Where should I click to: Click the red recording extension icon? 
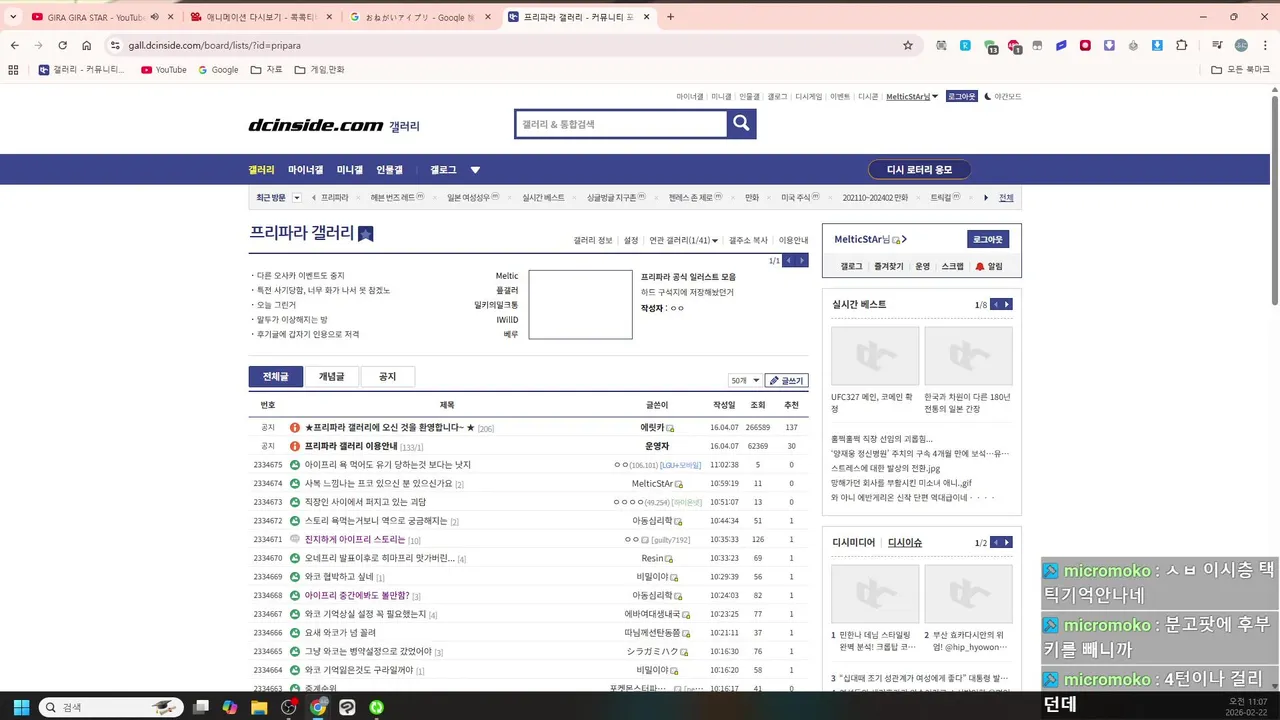coord(1085,45)
